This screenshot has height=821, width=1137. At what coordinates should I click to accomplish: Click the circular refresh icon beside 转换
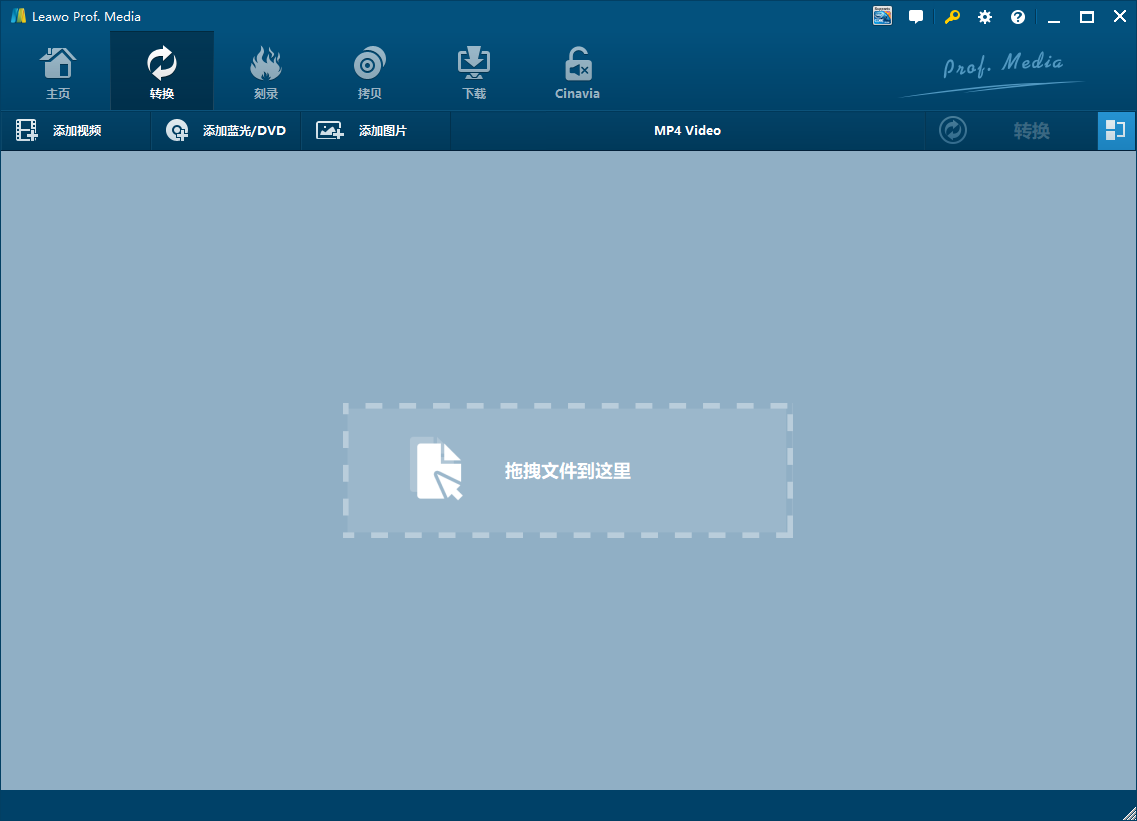(953, 131)
